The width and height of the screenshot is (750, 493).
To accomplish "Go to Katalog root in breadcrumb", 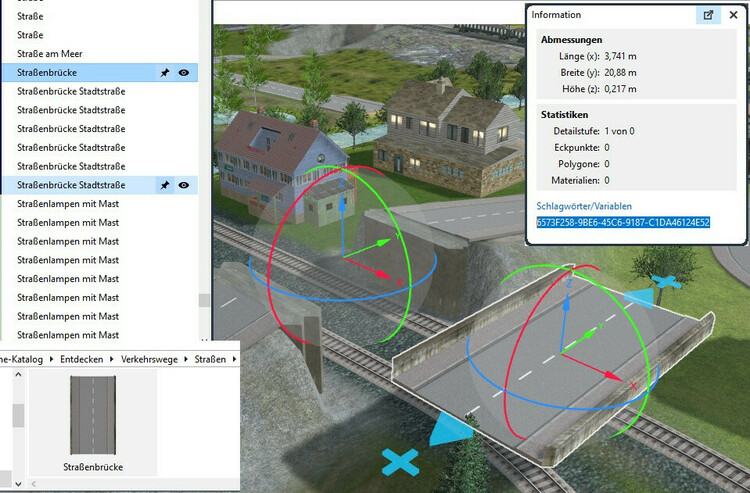I will click(x=21, y=359).
